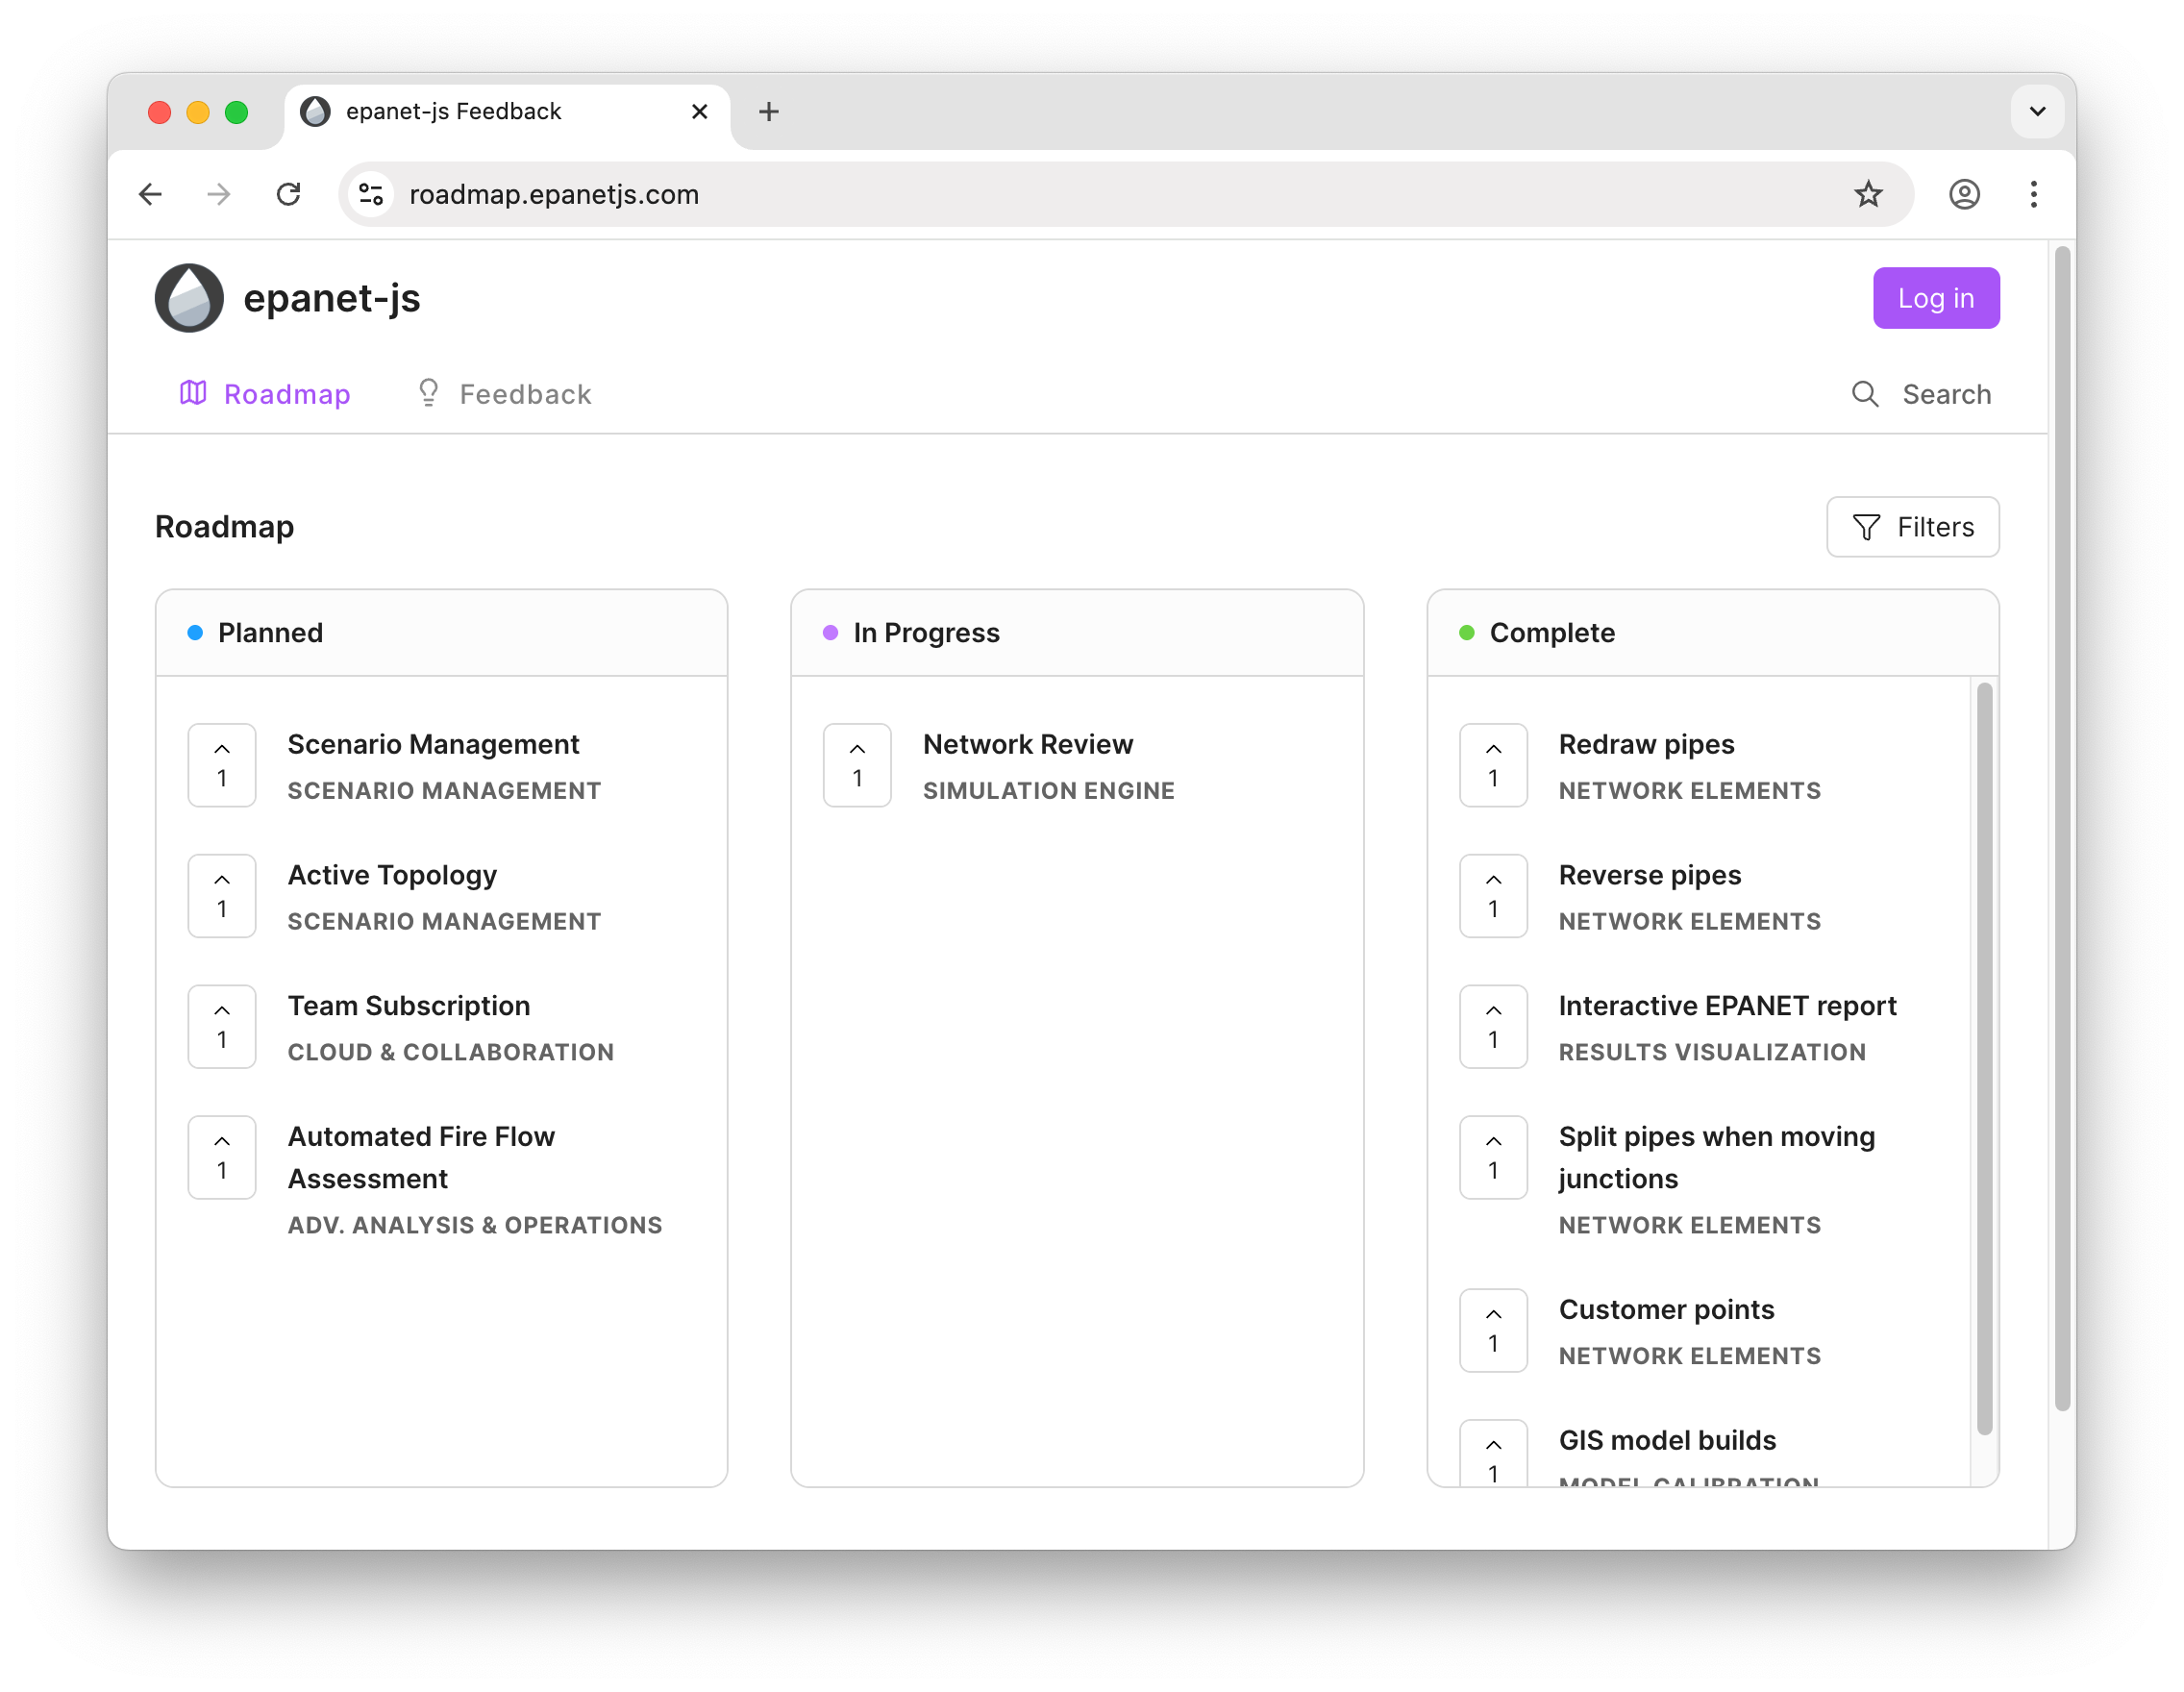Image resolution: width=2184 pixels, height=1692 pixels.
Task: Click the Complete column scrollbar
Action: click(x=1984, y=1060)
